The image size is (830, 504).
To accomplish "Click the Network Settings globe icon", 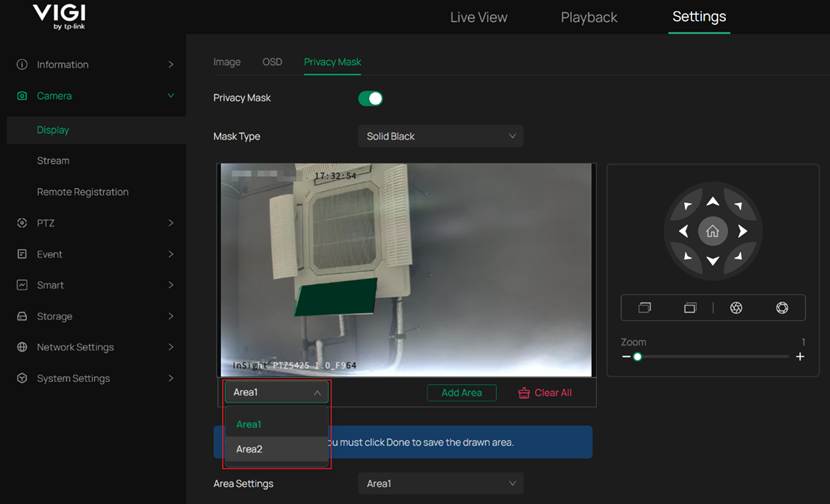I will pos(22,347).
